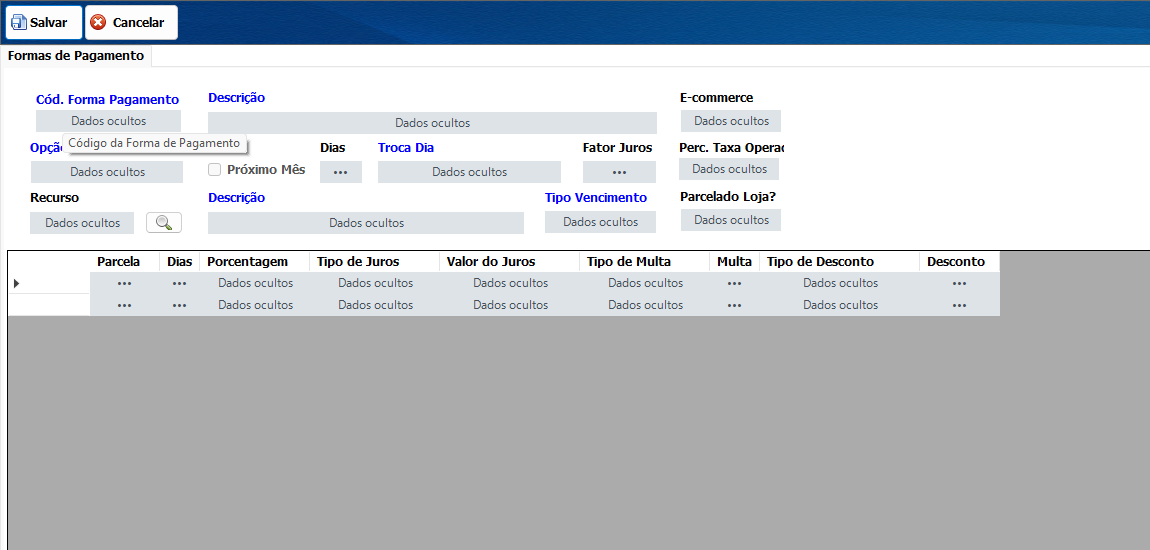Click the first row Tipo de Juros cell
1150x550 pixels.
point(375,283)
